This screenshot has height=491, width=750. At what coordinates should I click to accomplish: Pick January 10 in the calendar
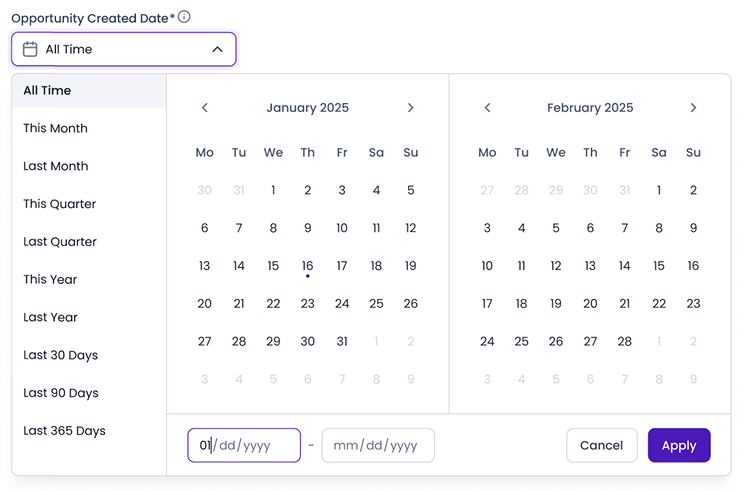(x=342, y=228)
